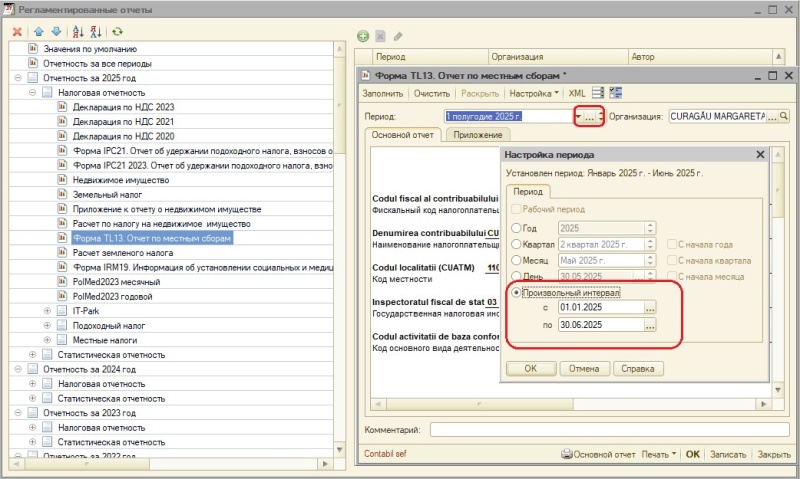Viewport: 800px width, 479px height.
Task: Open the Настройка dropdown menu
Action: pyautogui.click(x=534, y=93)
